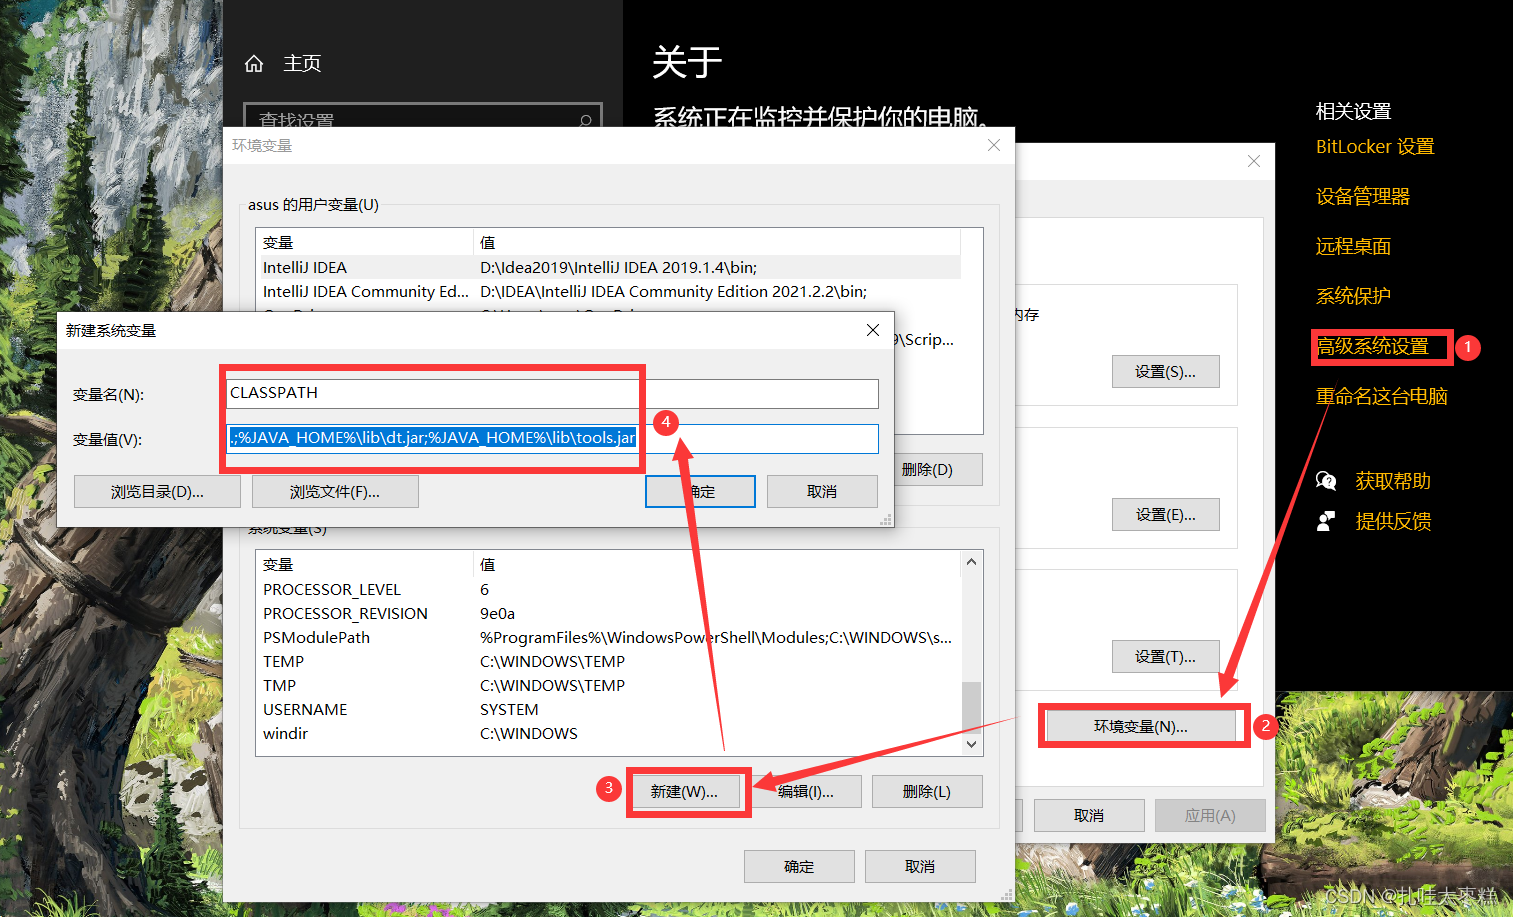Click into the 变量名 input field
Screen dimensions: 1513x917
point(552,393)
